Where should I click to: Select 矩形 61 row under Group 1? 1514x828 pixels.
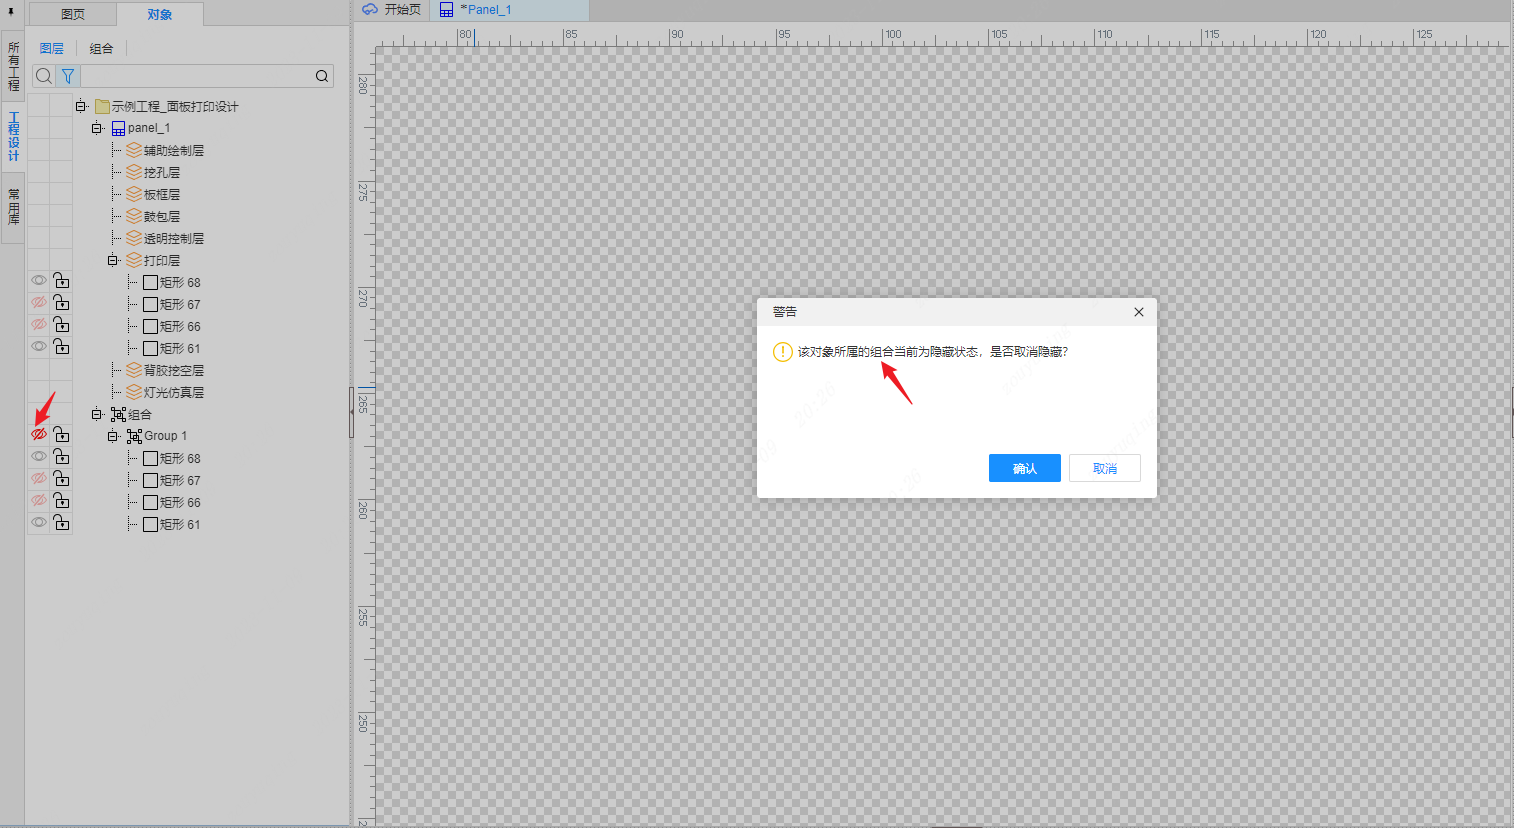point(172,524)
